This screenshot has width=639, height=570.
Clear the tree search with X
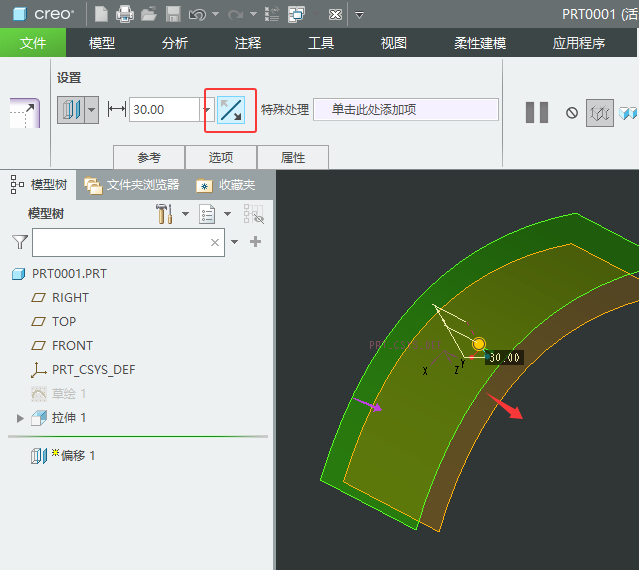(215, 242)
